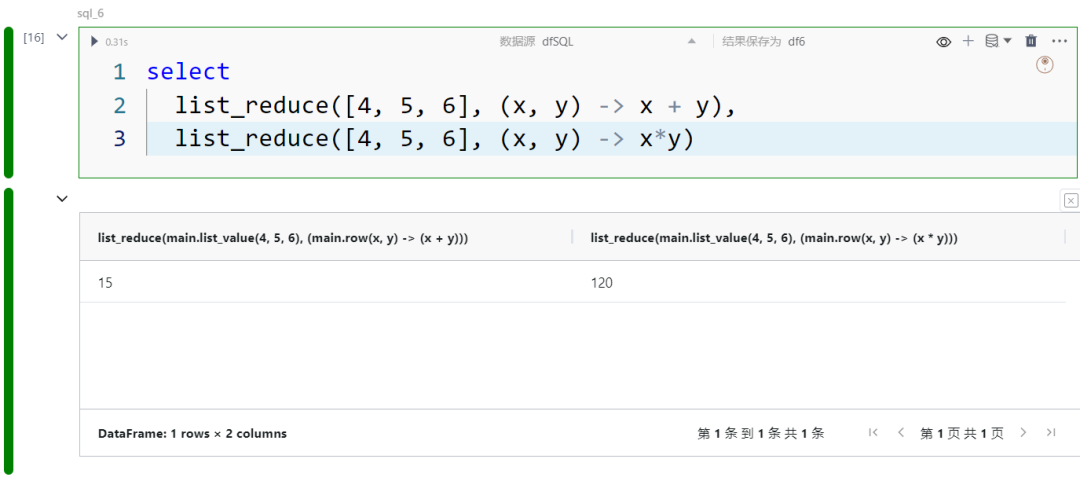The image size is (1080, 503).
Task: Click the 第 1 条 到 1 条 共 1 条 label
Action: click(x=761, y=433)
